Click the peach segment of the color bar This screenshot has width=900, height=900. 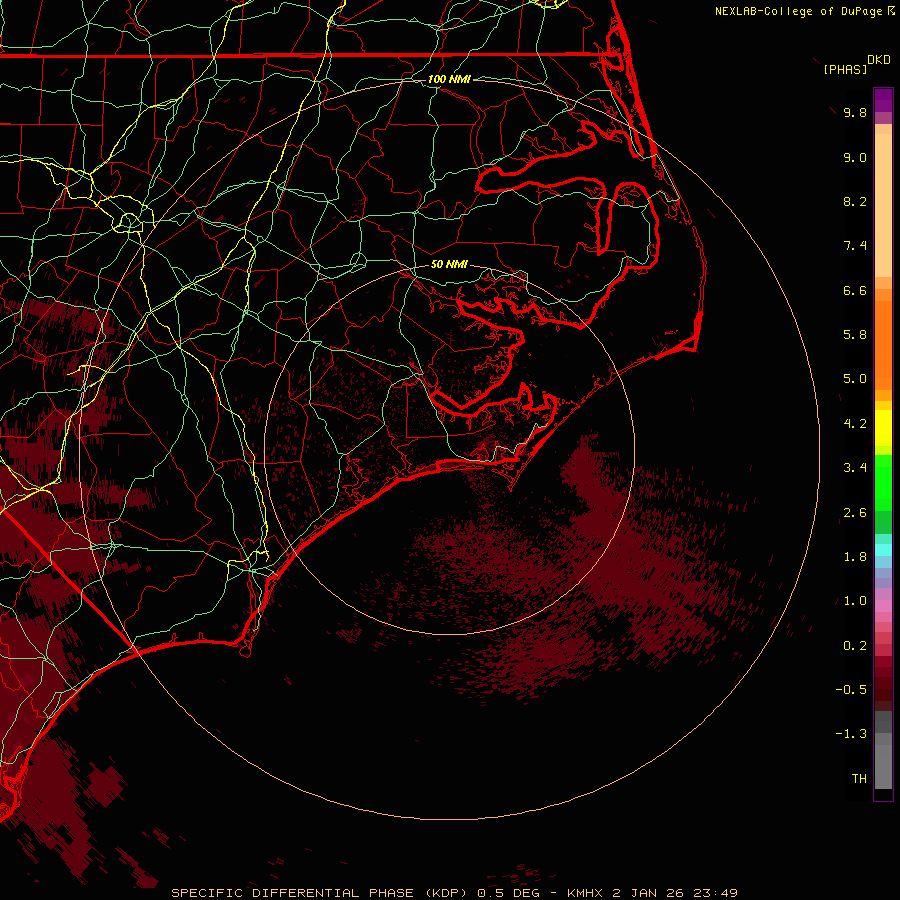[x=883, y=205]
